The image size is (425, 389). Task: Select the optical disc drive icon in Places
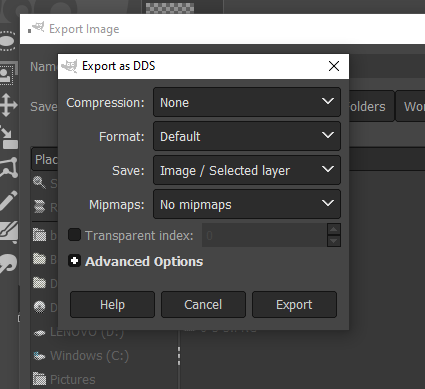[39, 307]
